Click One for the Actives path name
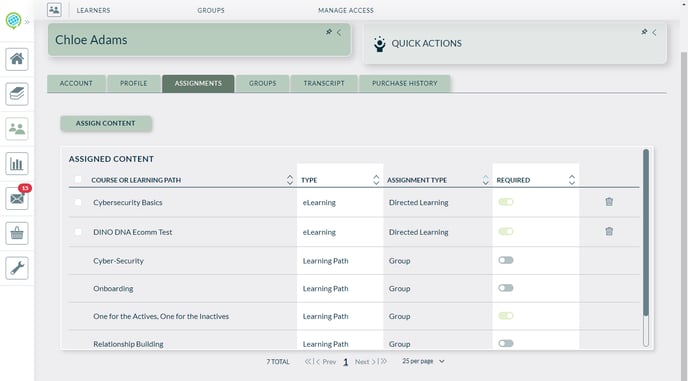The height and width of the screenshot is (381, 688). [161, 316]
